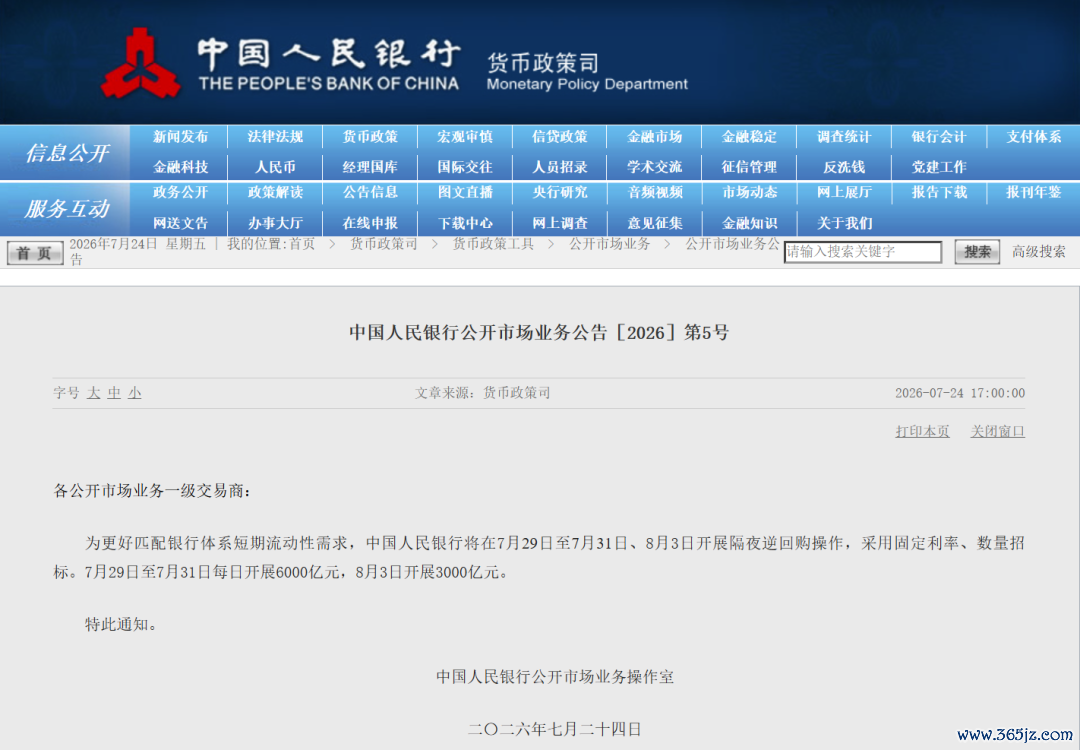Open 公告信息 menu item
The image size is (1080, 750).
tap(371, 193)
